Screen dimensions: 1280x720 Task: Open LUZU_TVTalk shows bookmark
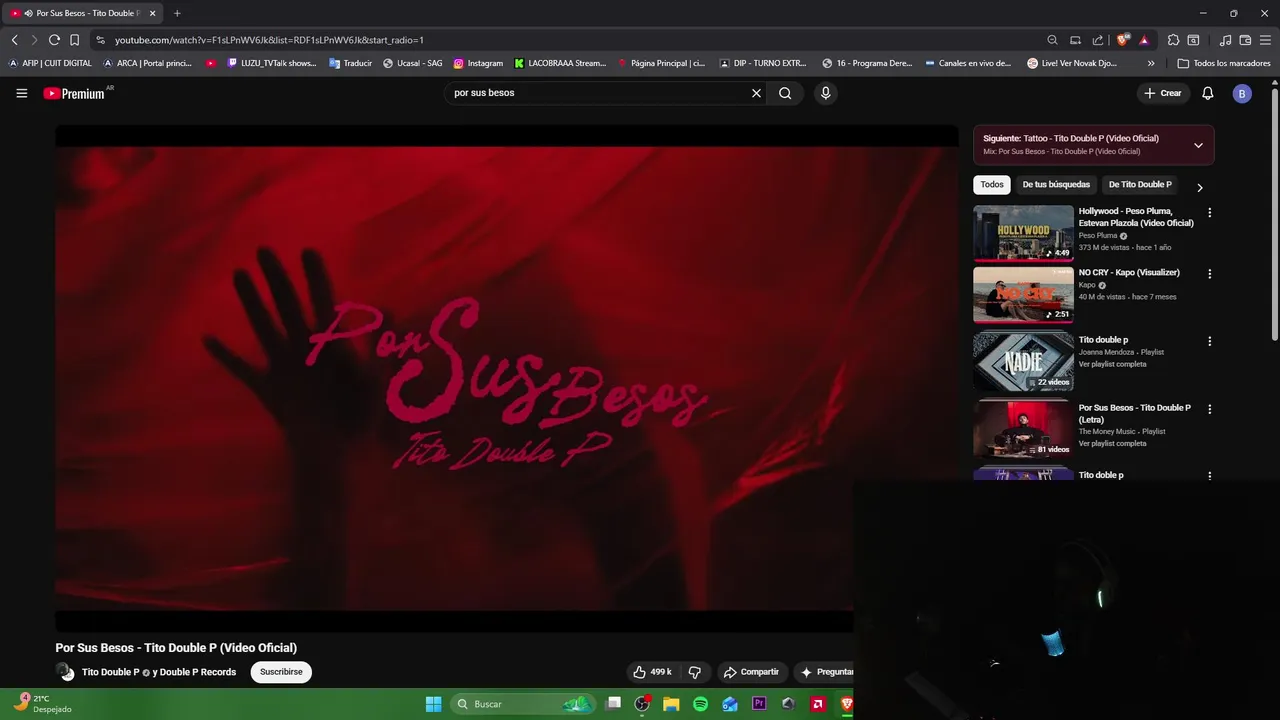click(x=272, y=63)
